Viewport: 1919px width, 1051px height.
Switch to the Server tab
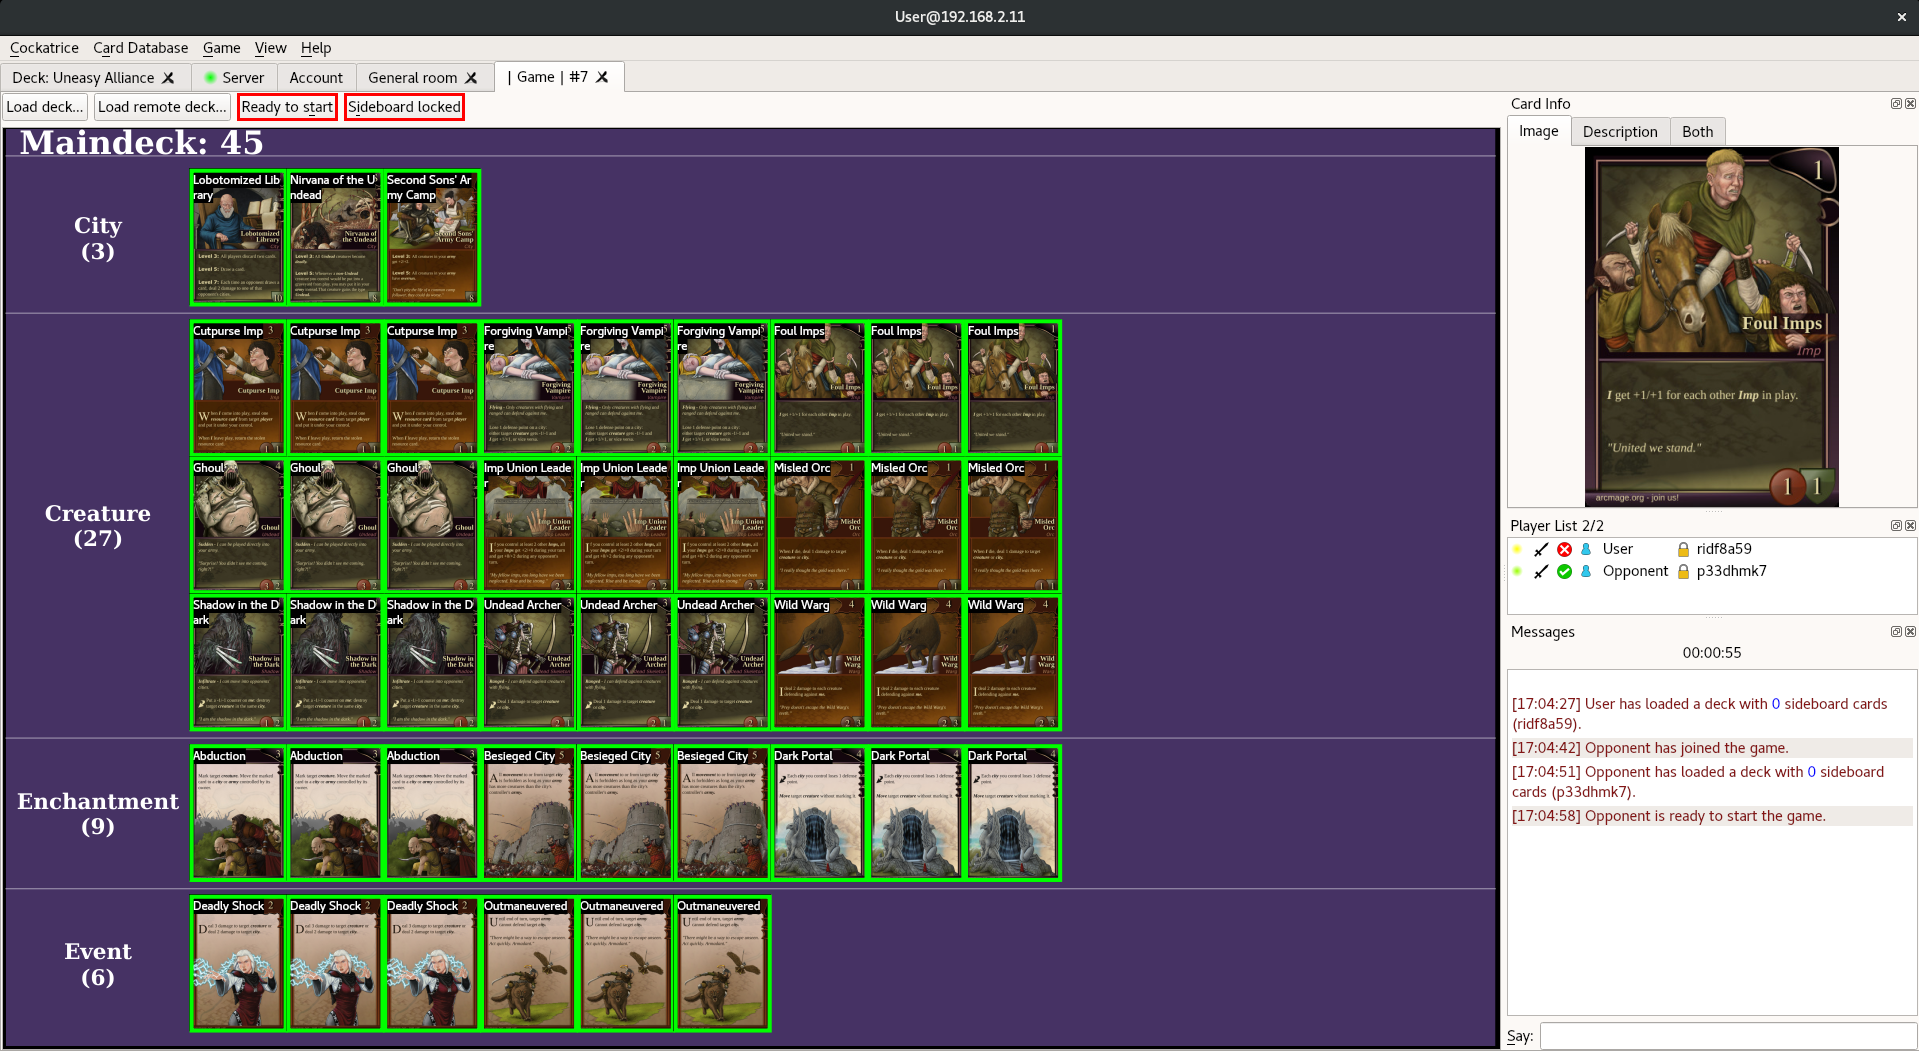[234, 78]
